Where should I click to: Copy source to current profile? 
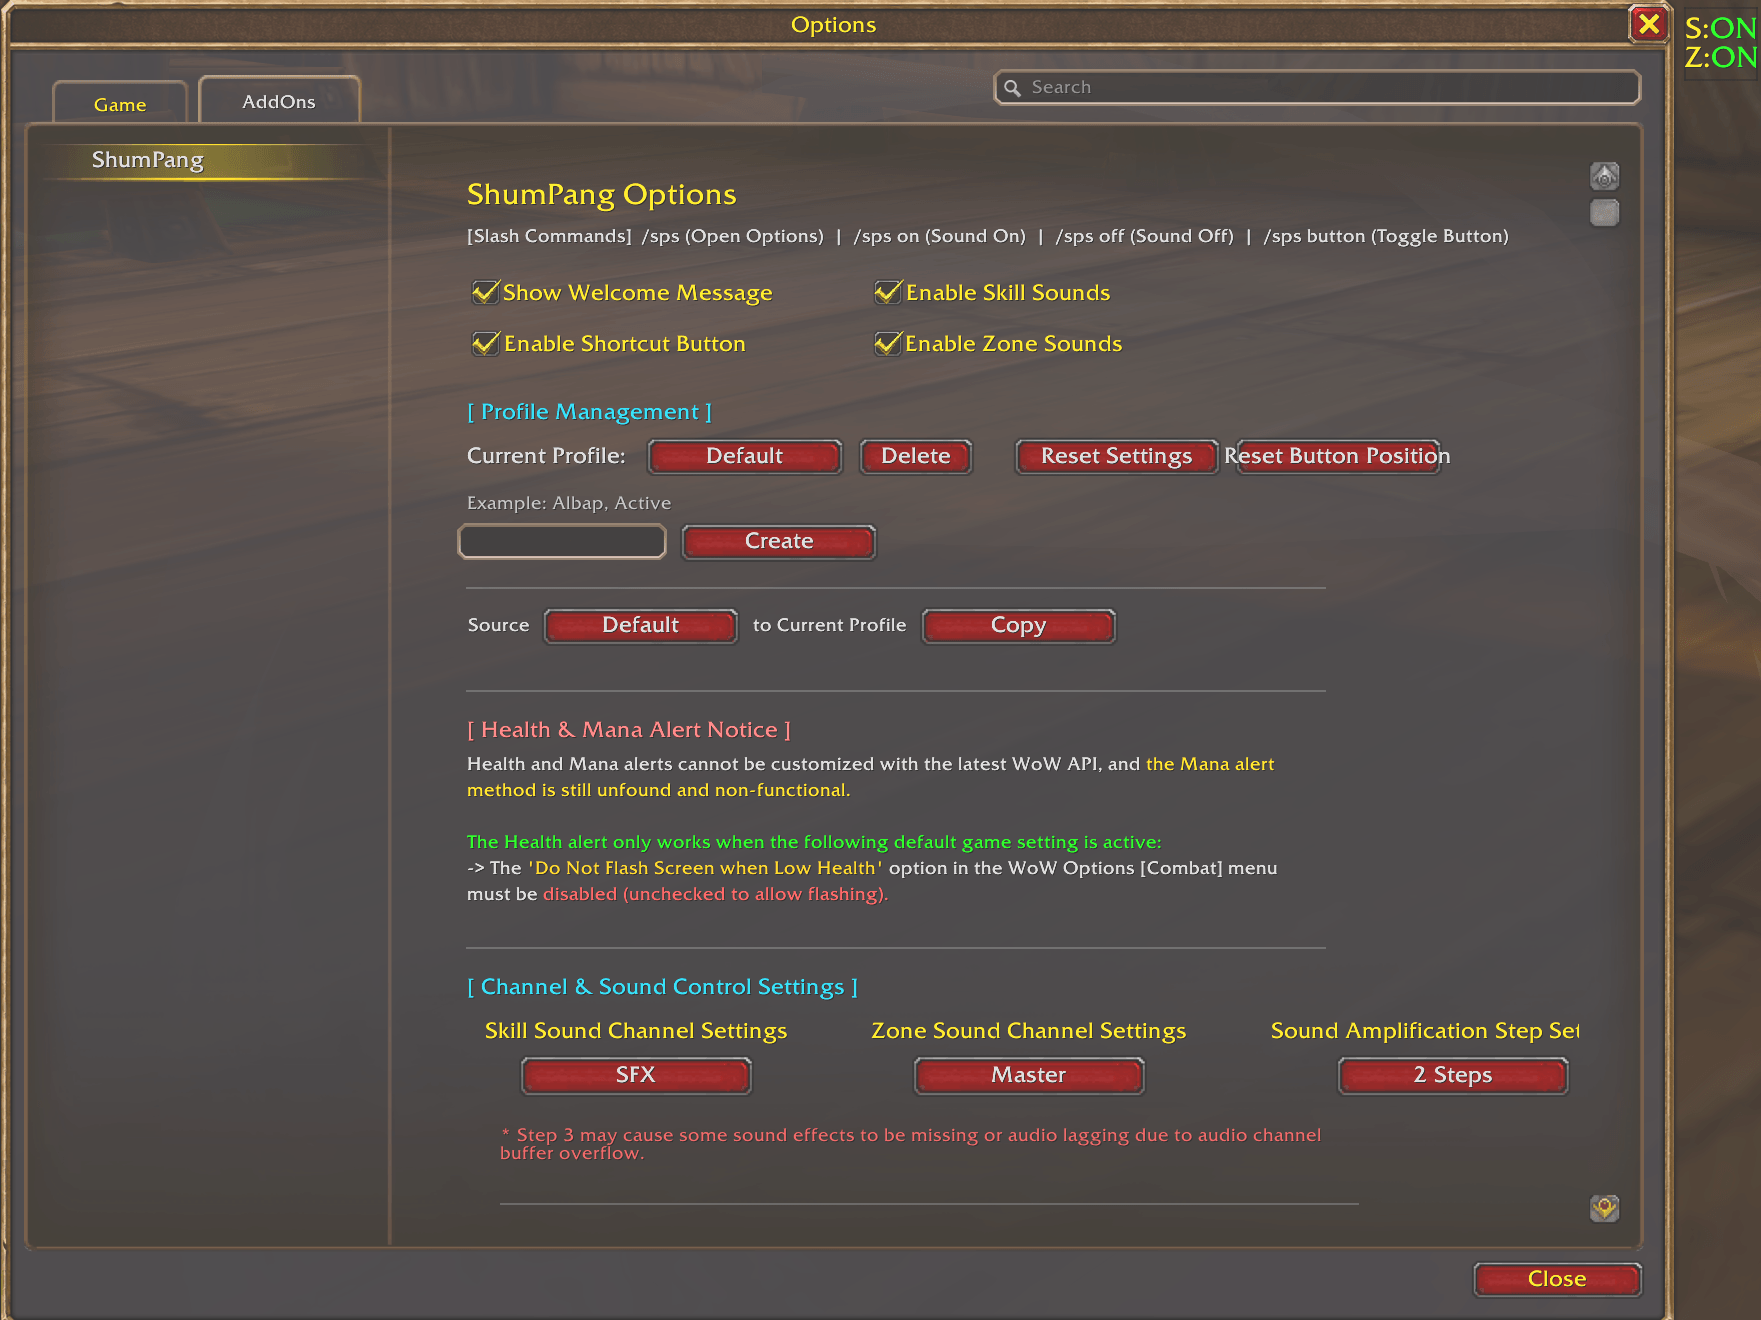[1019, 625]
